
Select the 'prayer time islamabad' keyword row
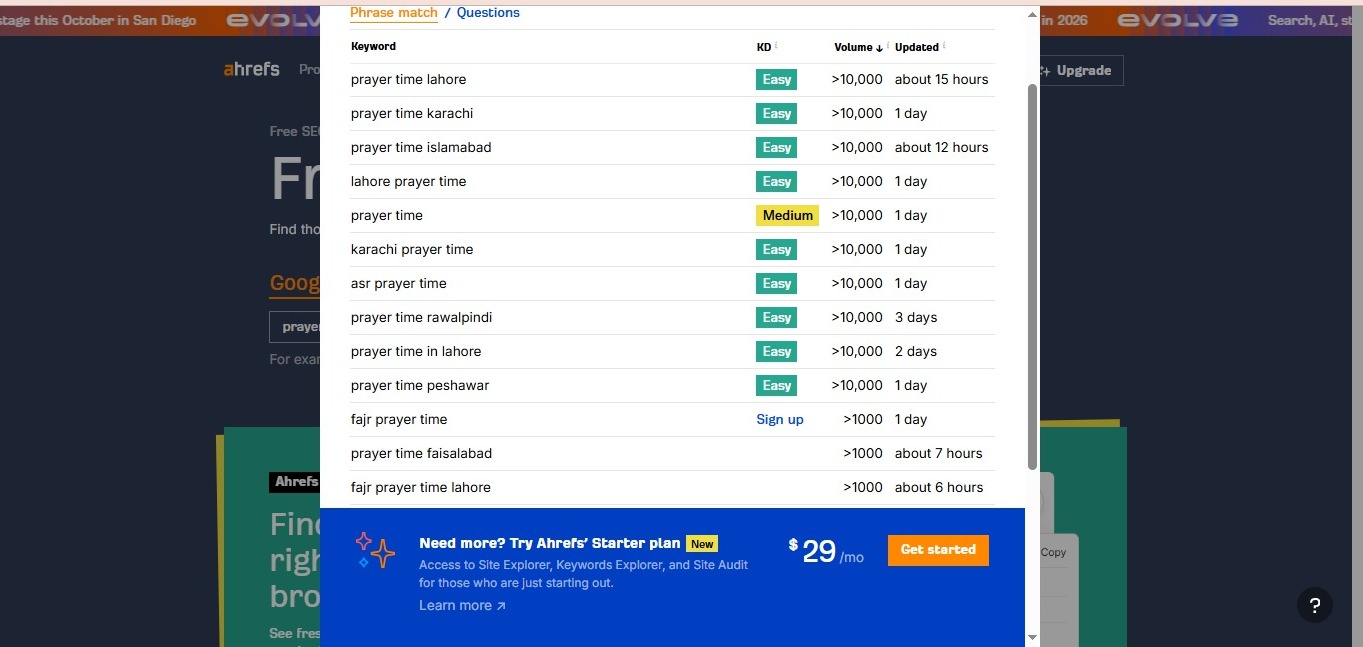pyautogui.click(x=421, y=148)
